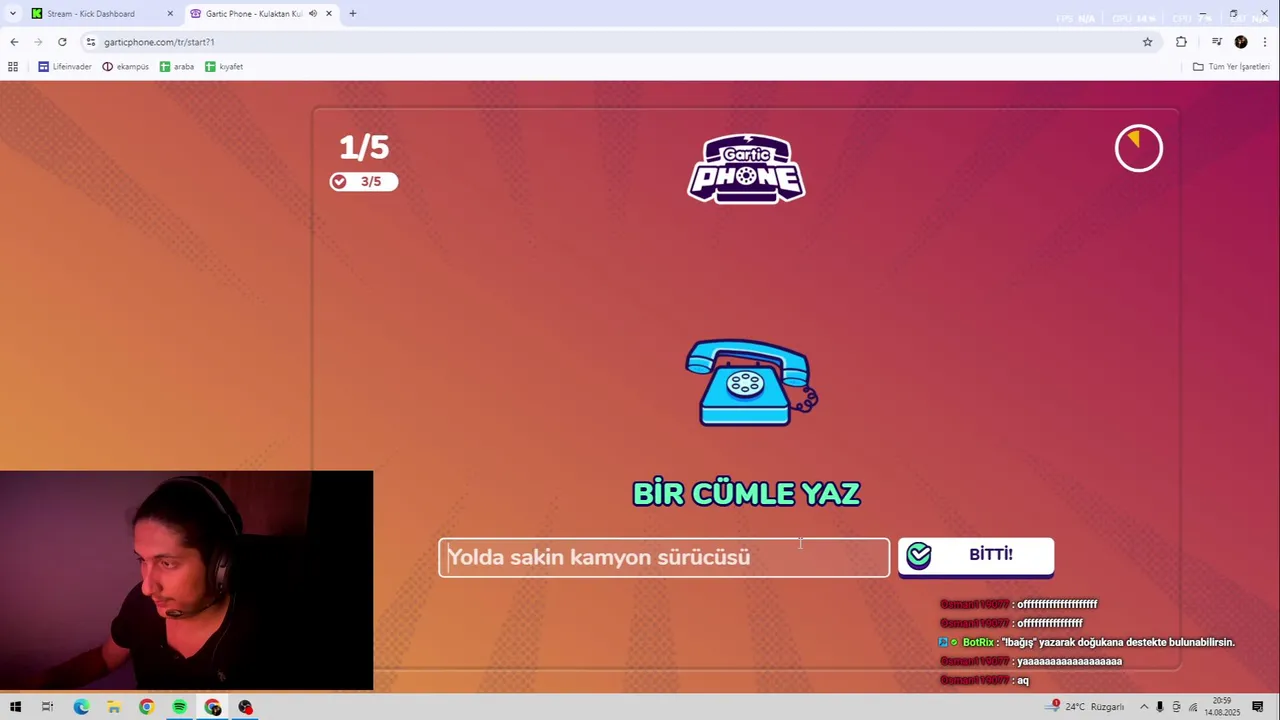This screenshot has height=720, width=1280.
Task: Bookmark this page with the star icon
Action: pos(1147,42)
